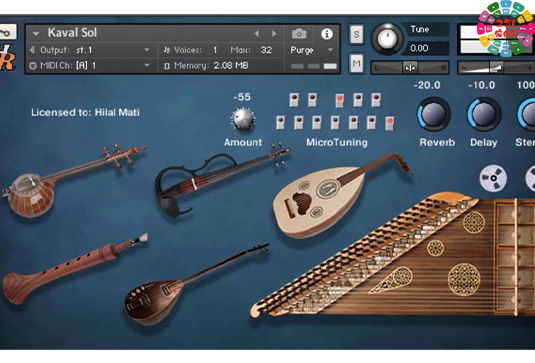Screen dimensions: 535x363
Task: Click the MIDI channel port icon
Action: (x=33, y=66)
